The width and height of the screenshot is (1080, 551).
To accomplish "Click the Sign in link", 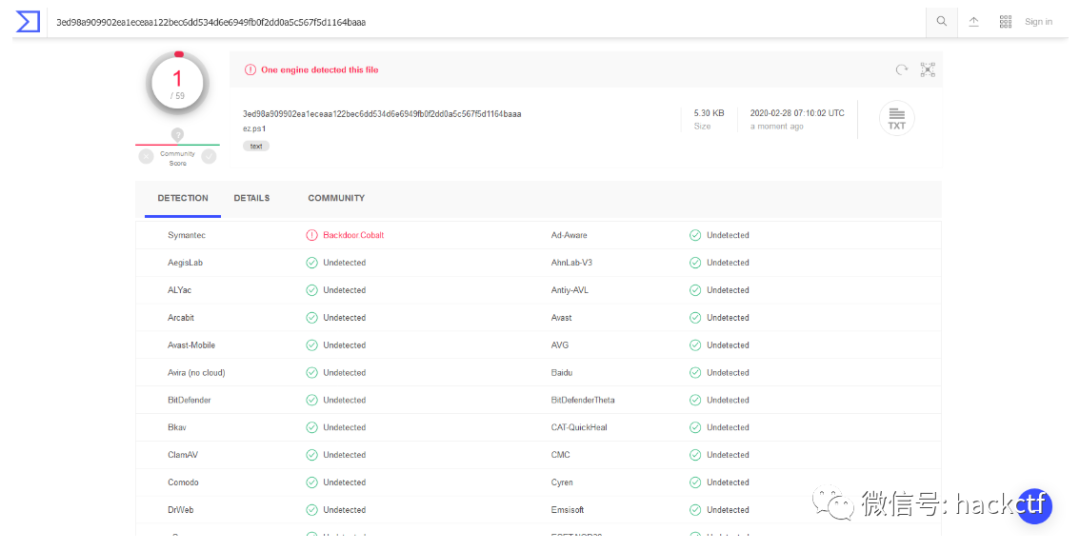I will pos(1038,21).
